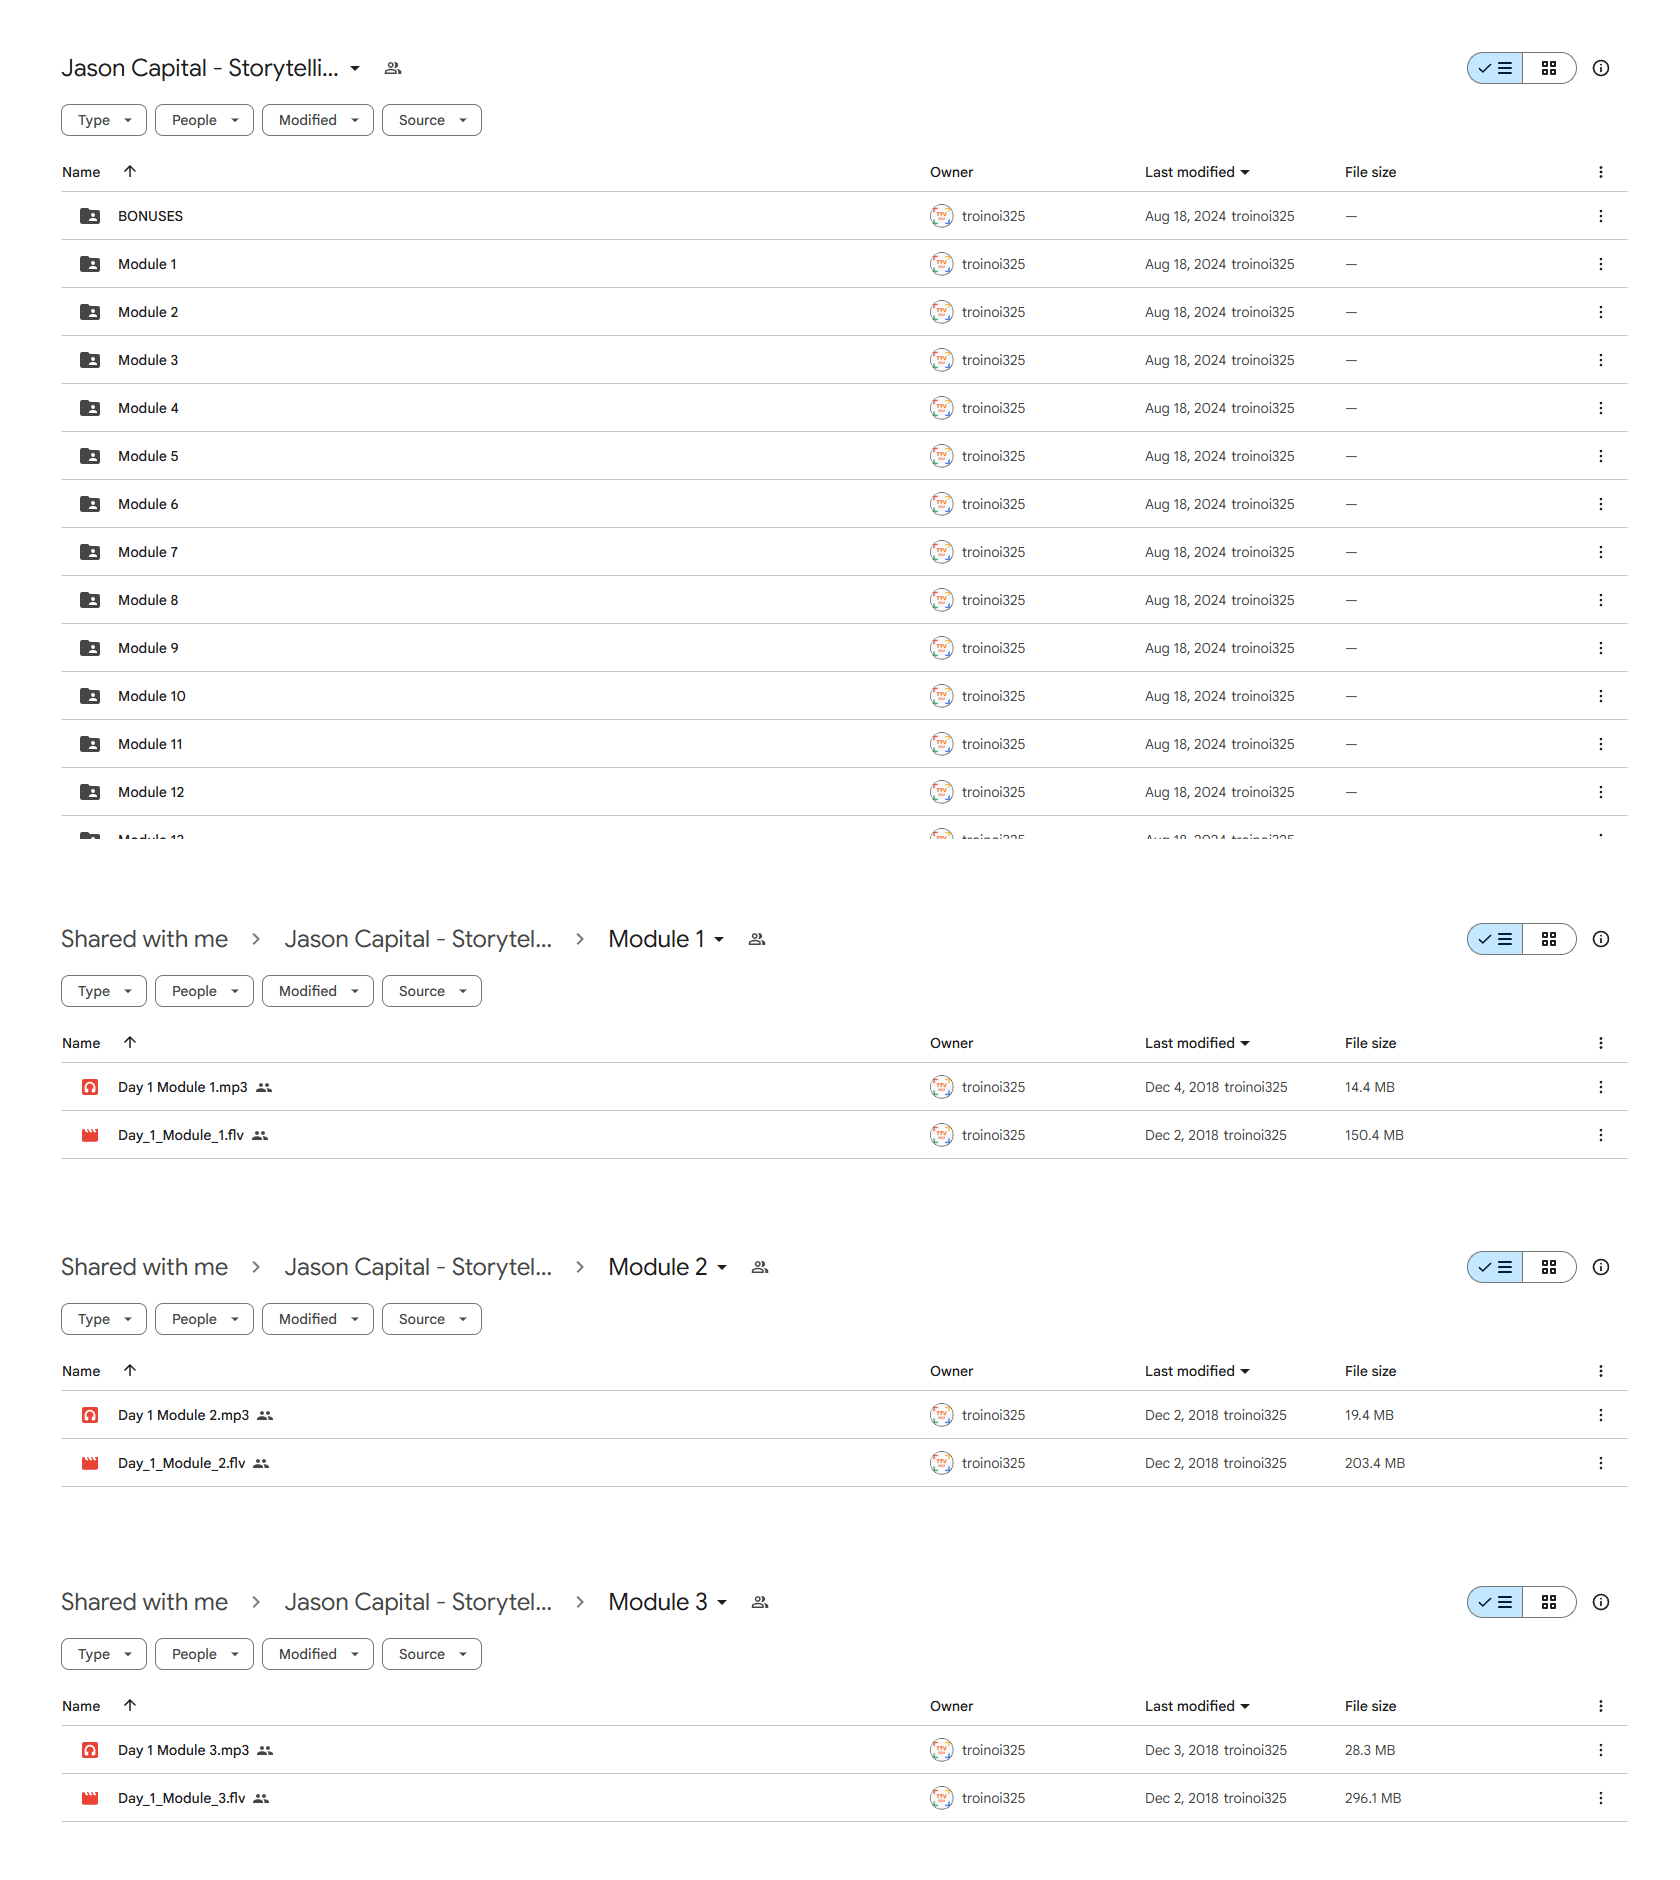Open Modified filter in root folder

(318, 120)
